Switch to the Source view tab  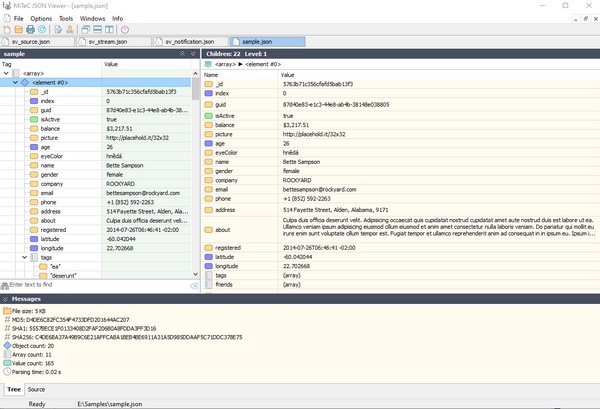36,389
